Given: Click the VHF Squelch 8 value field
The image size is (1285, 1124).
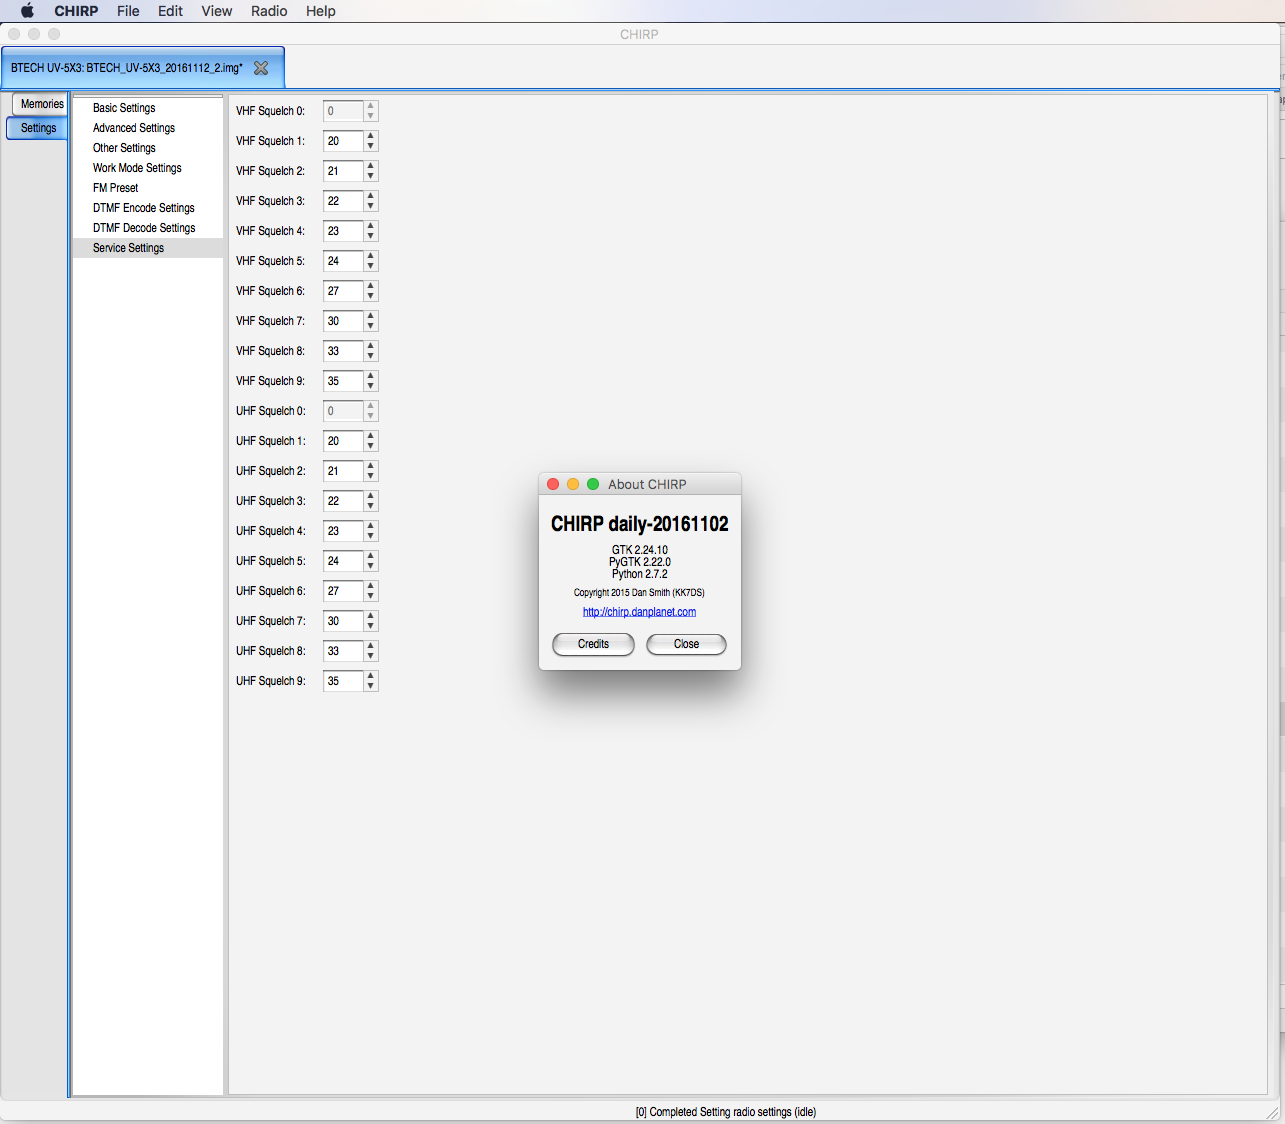Looking at the screenshot, I should pos(343,351).
